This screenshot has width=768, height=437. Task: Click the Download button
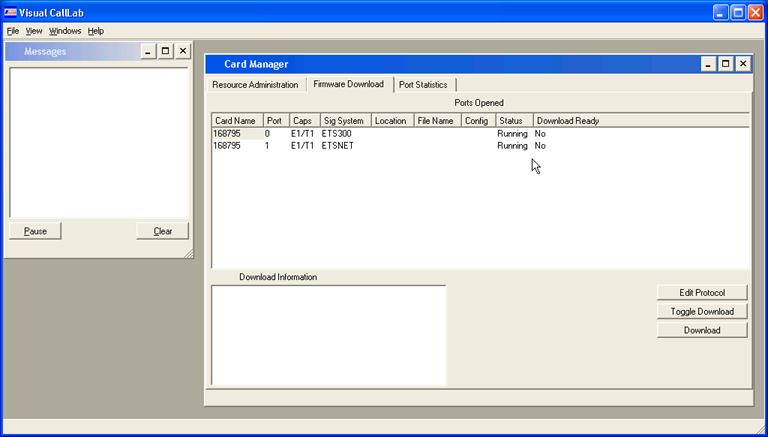(702, 330)
